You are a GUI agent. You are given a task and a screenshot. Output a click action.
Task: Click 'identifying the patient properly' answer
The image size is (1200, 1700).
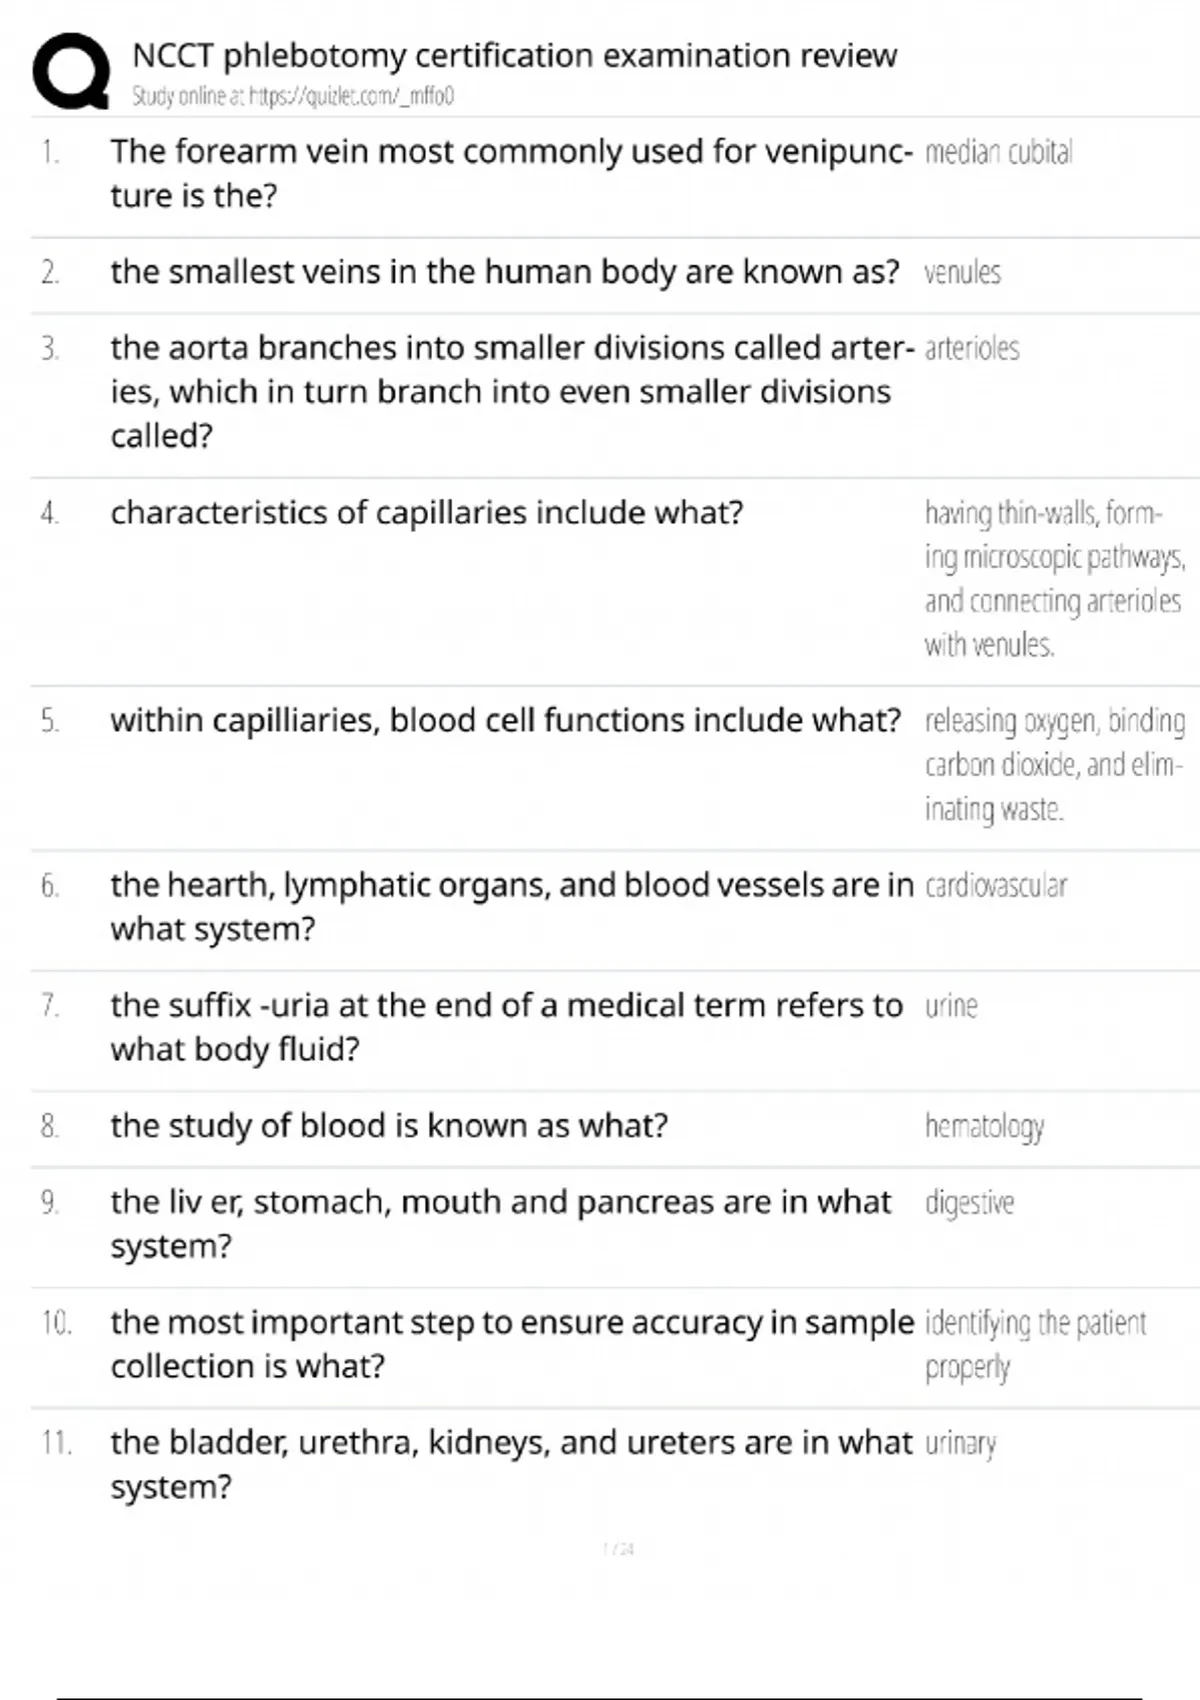(1035, 1344)
